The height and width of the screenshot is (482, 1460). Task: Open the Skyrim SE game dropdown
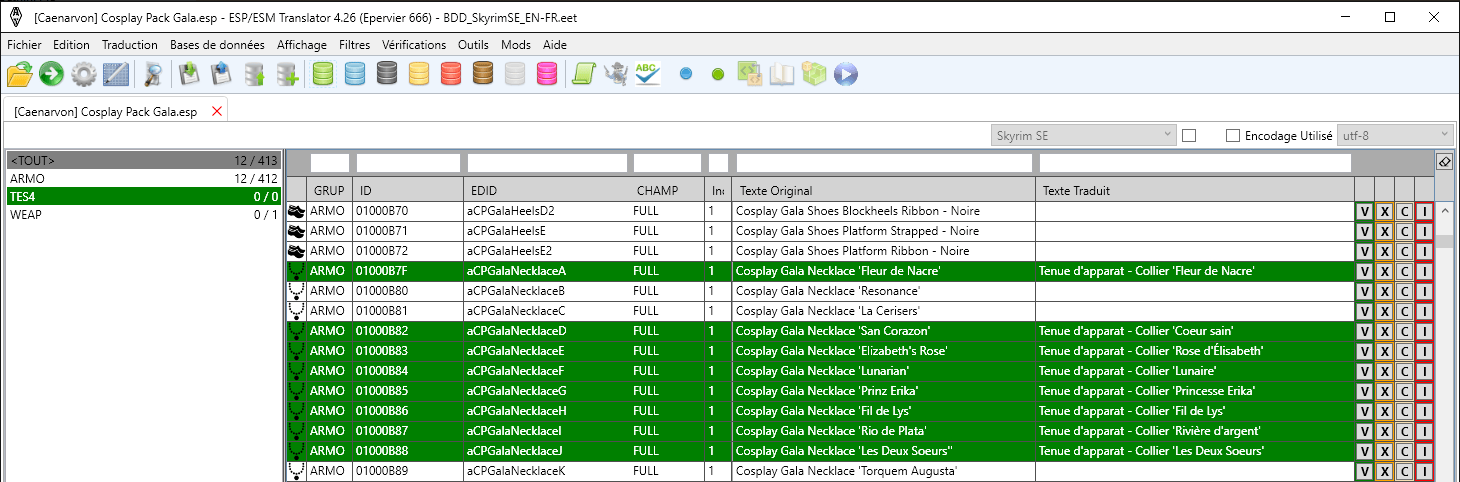click(x=1084, y=136)
